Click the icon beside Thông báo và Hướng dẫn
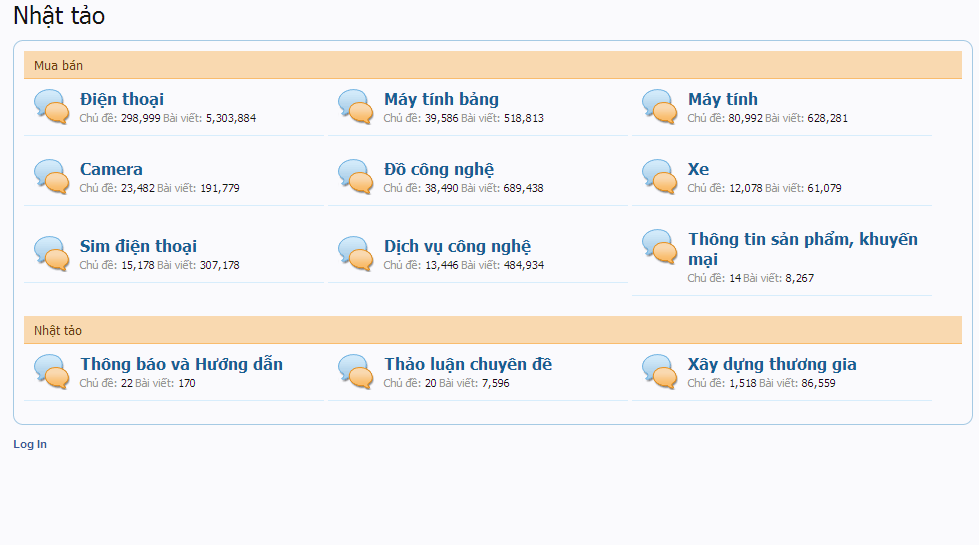The width and height of the screenshot is (979, 545). coord(51,371)
